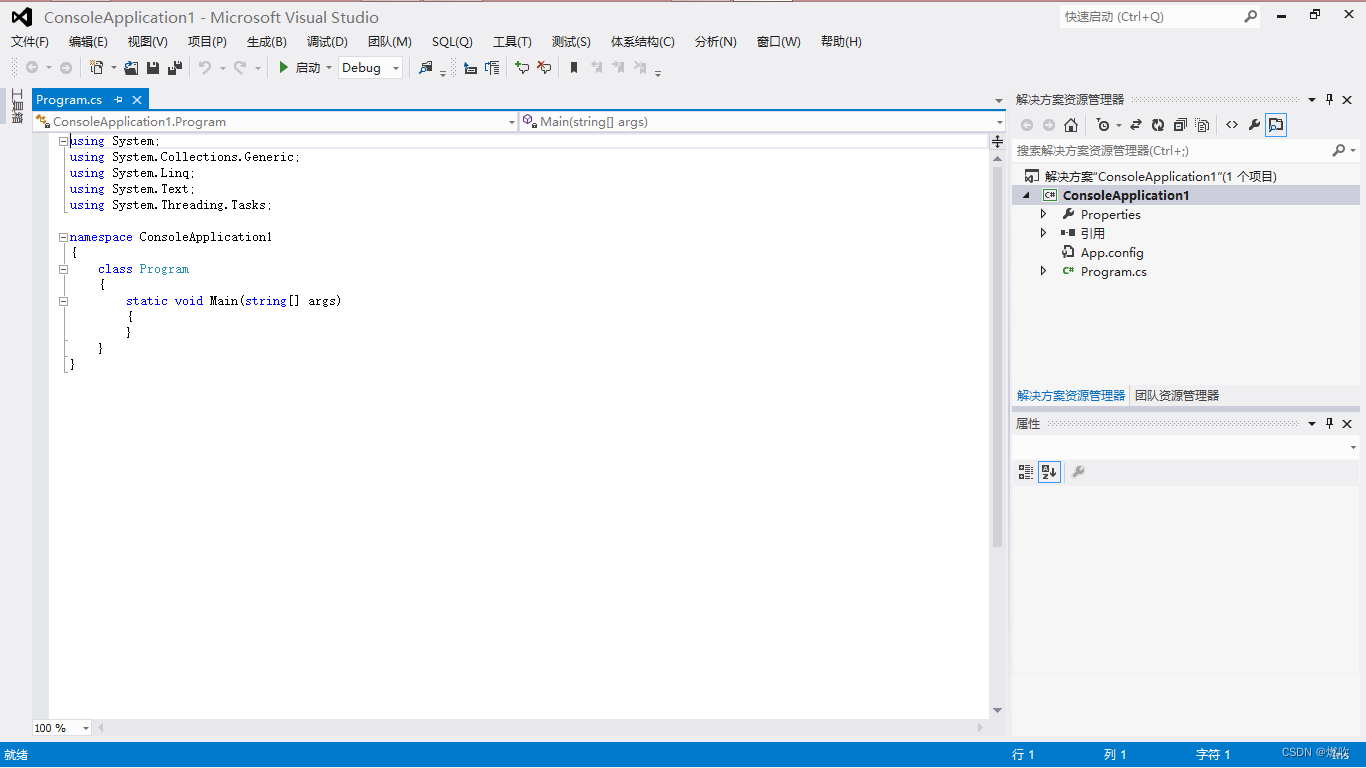Screen dimensions: 1366x768
Task: Click the View Code icon in Solution Explorer
Action: coord(1232,125)
